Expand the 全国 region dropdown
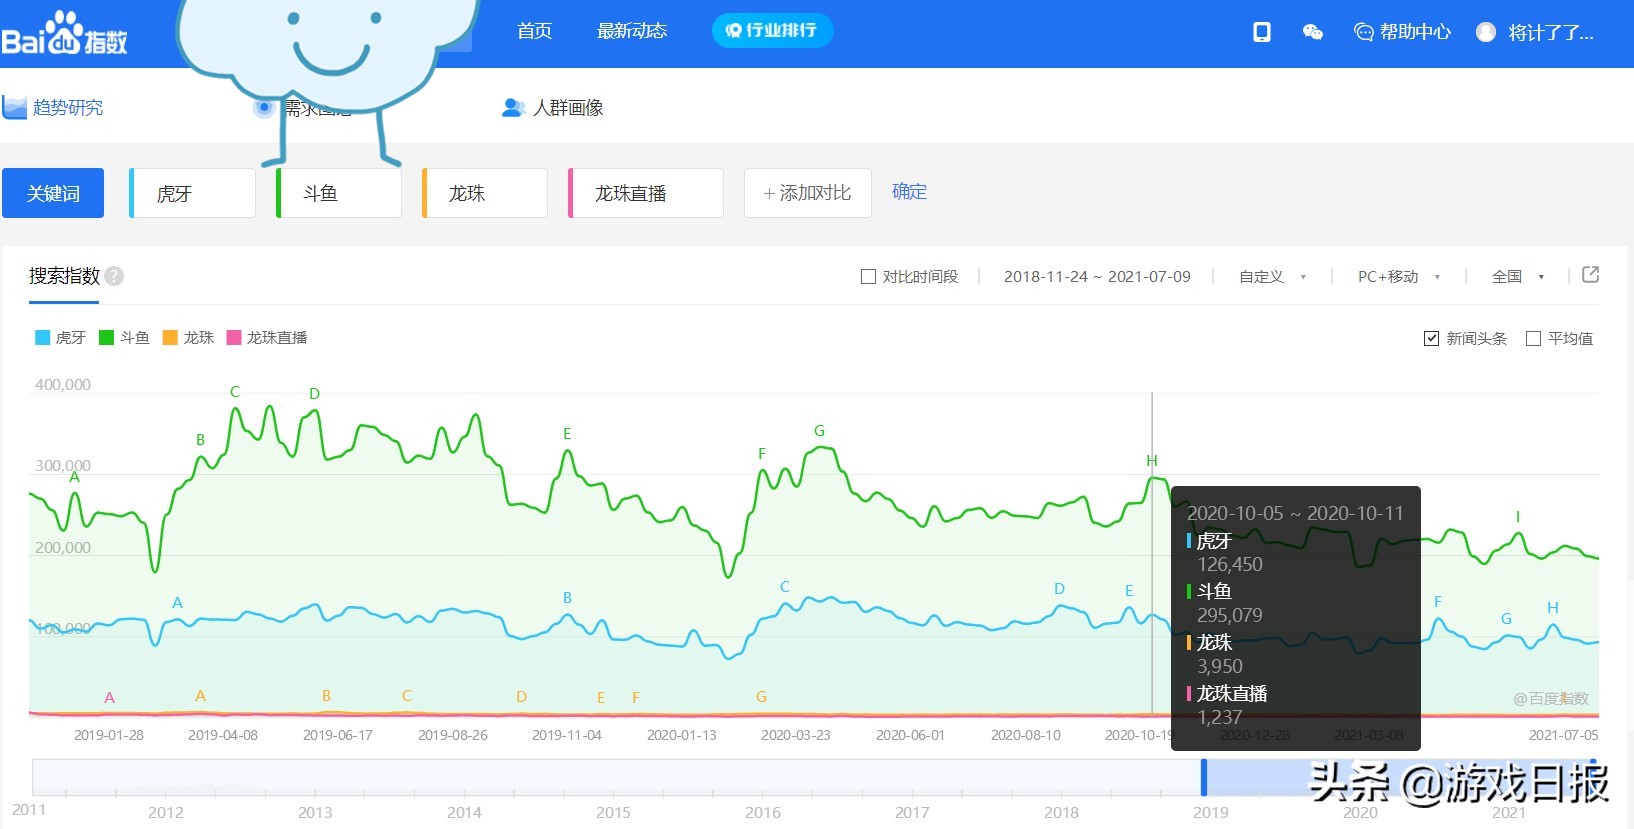 (x=1518, y=276)
